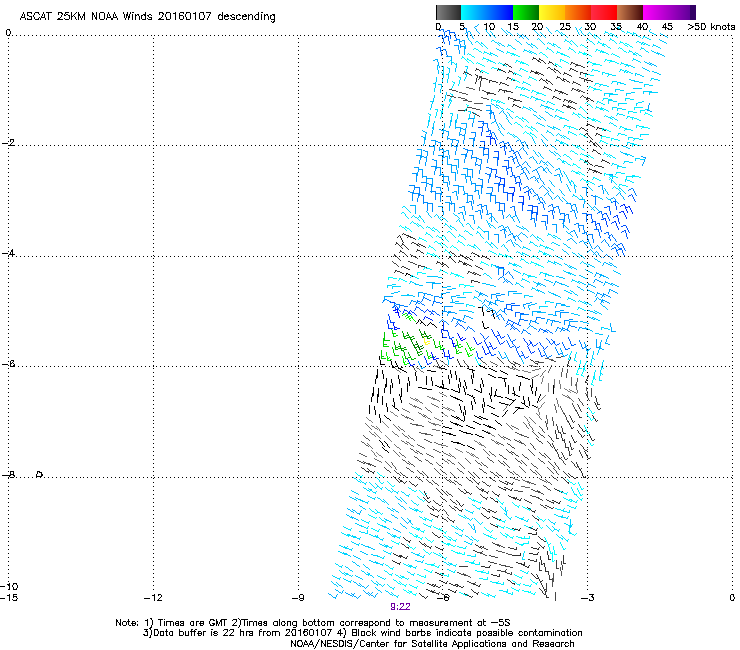
Task: Click the '>50 knots' legend label
Action: 711,26
